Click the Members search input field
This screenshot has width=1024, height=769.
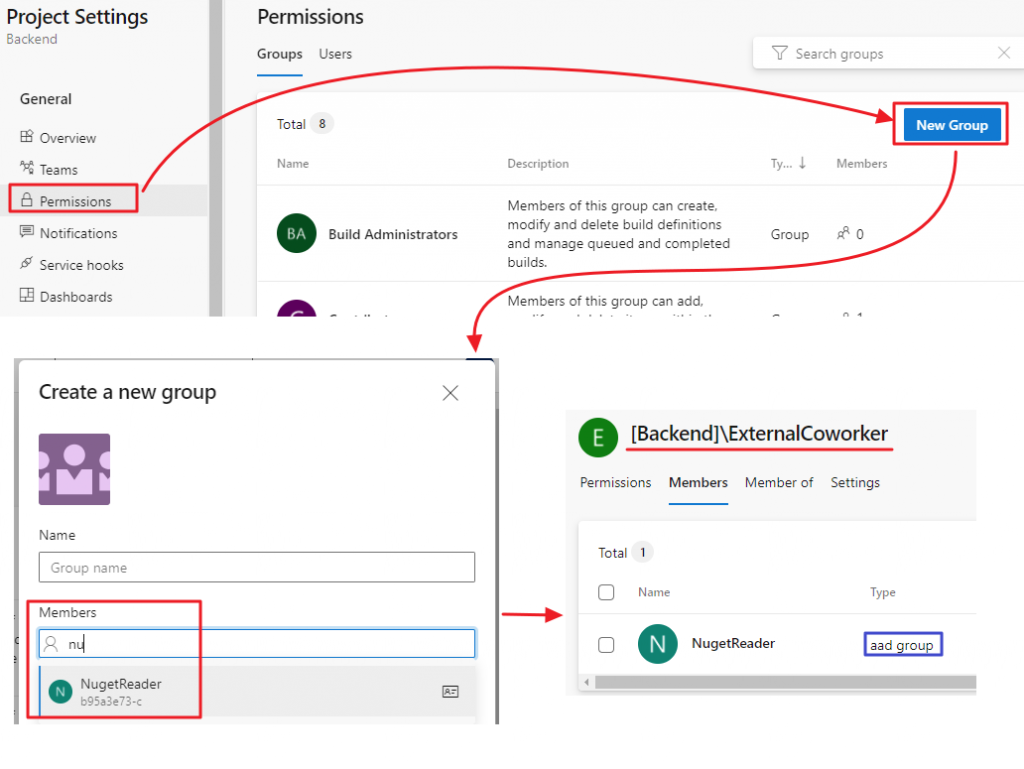coord(257,644)
